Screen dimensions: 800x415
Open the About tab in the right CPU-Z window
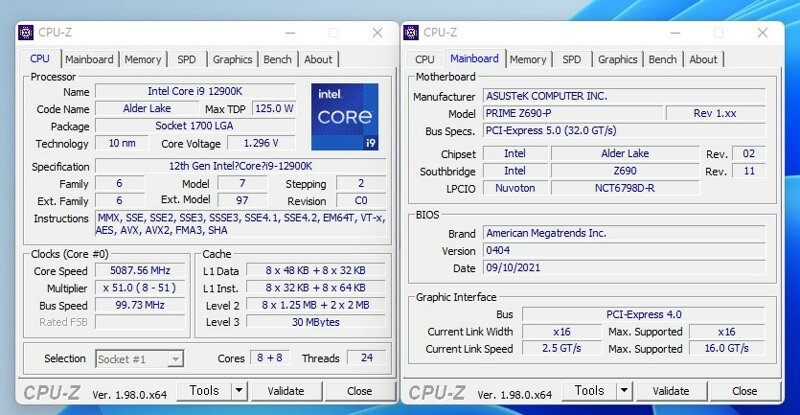[x=704, y=59]
